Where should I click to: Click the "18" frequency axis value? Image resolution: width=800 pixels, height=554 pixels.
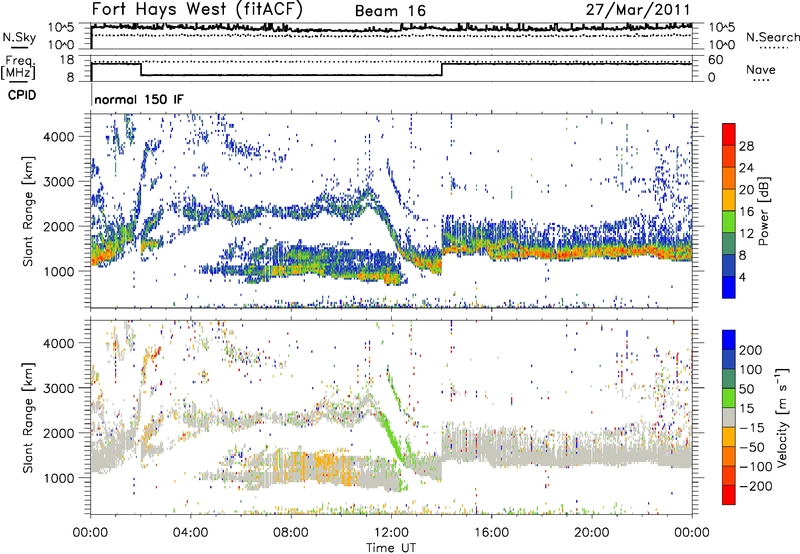click(67, 60)
